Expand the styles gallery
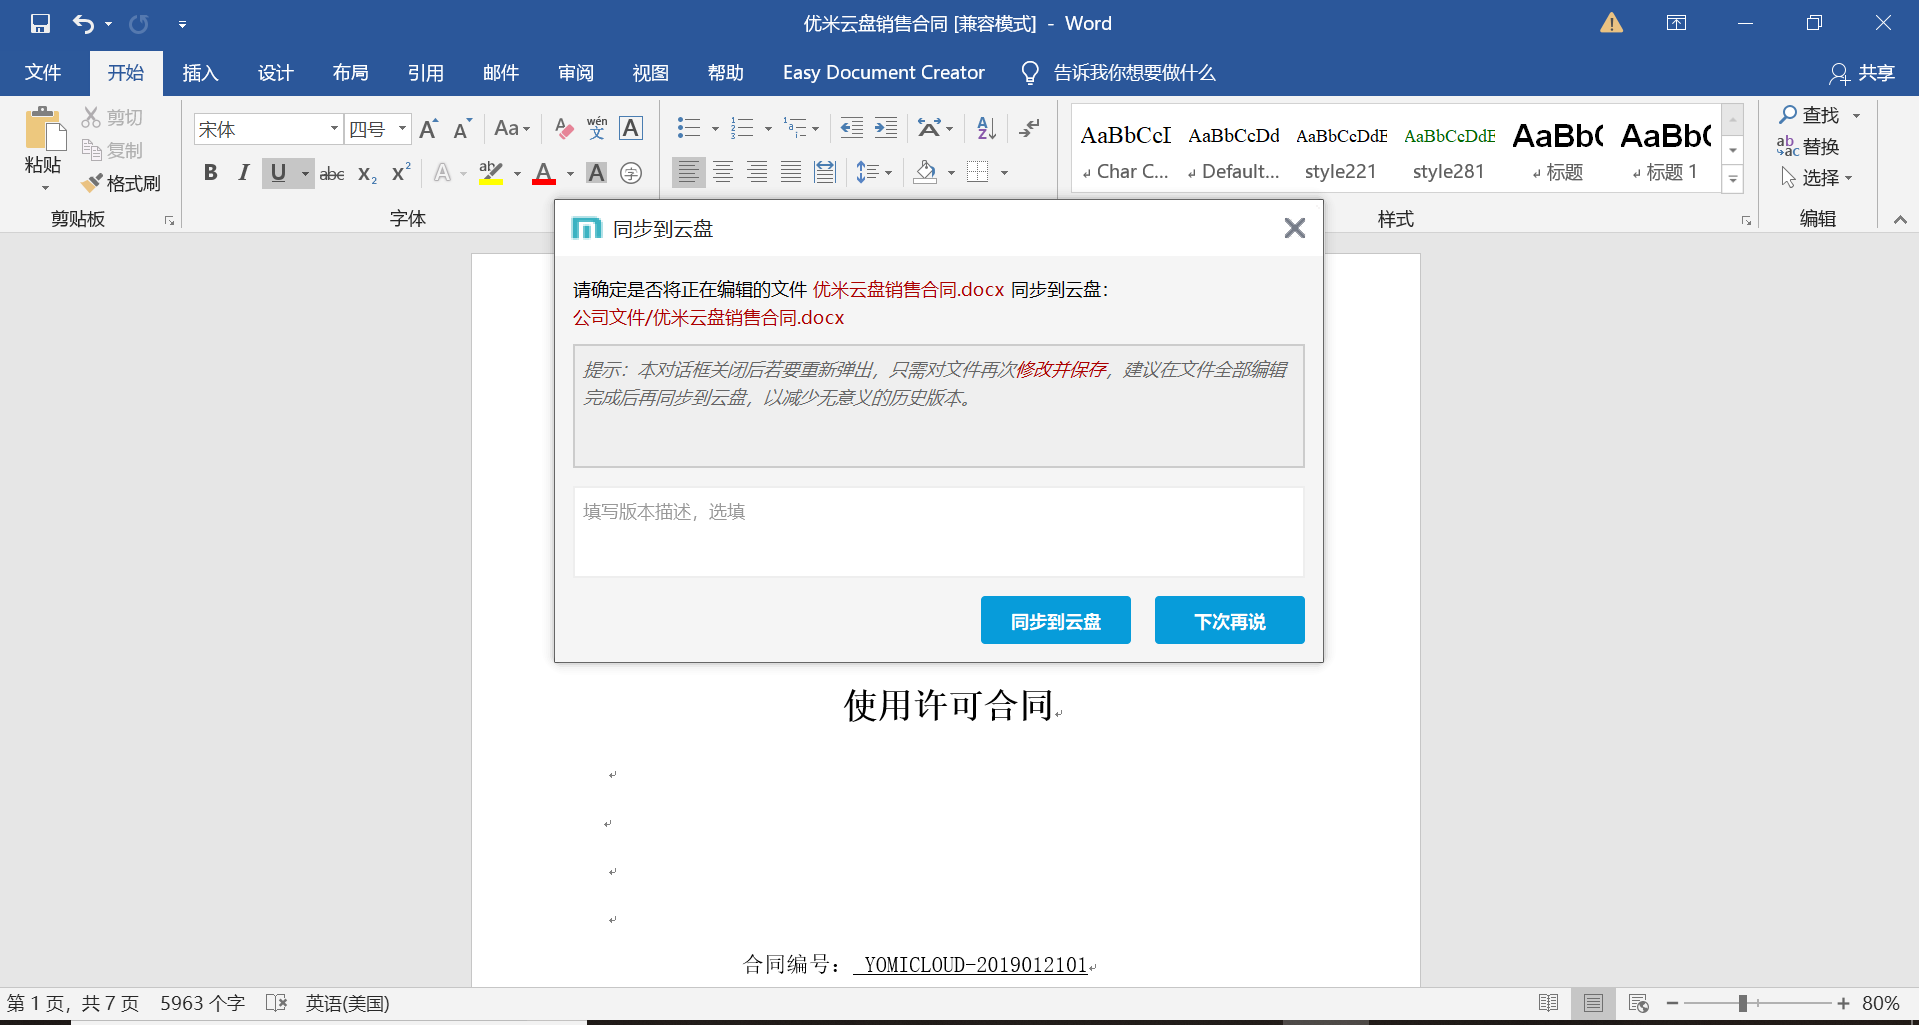The image size is (1919, 1025). (x=1733, y=180)
